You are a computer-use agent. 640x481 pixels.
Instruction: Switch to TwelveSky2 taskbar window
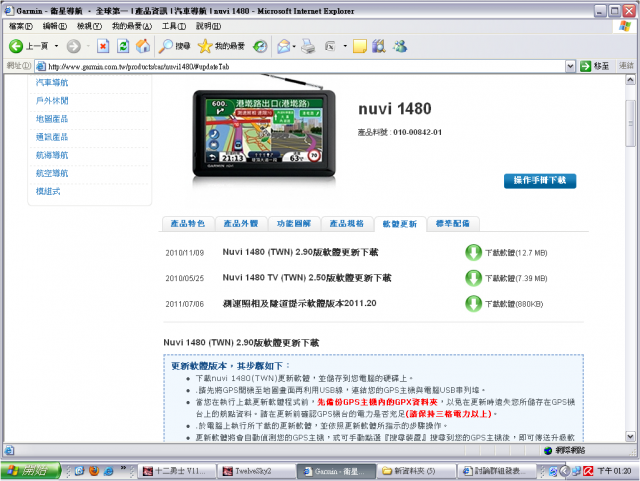click(x=255, y=471)
